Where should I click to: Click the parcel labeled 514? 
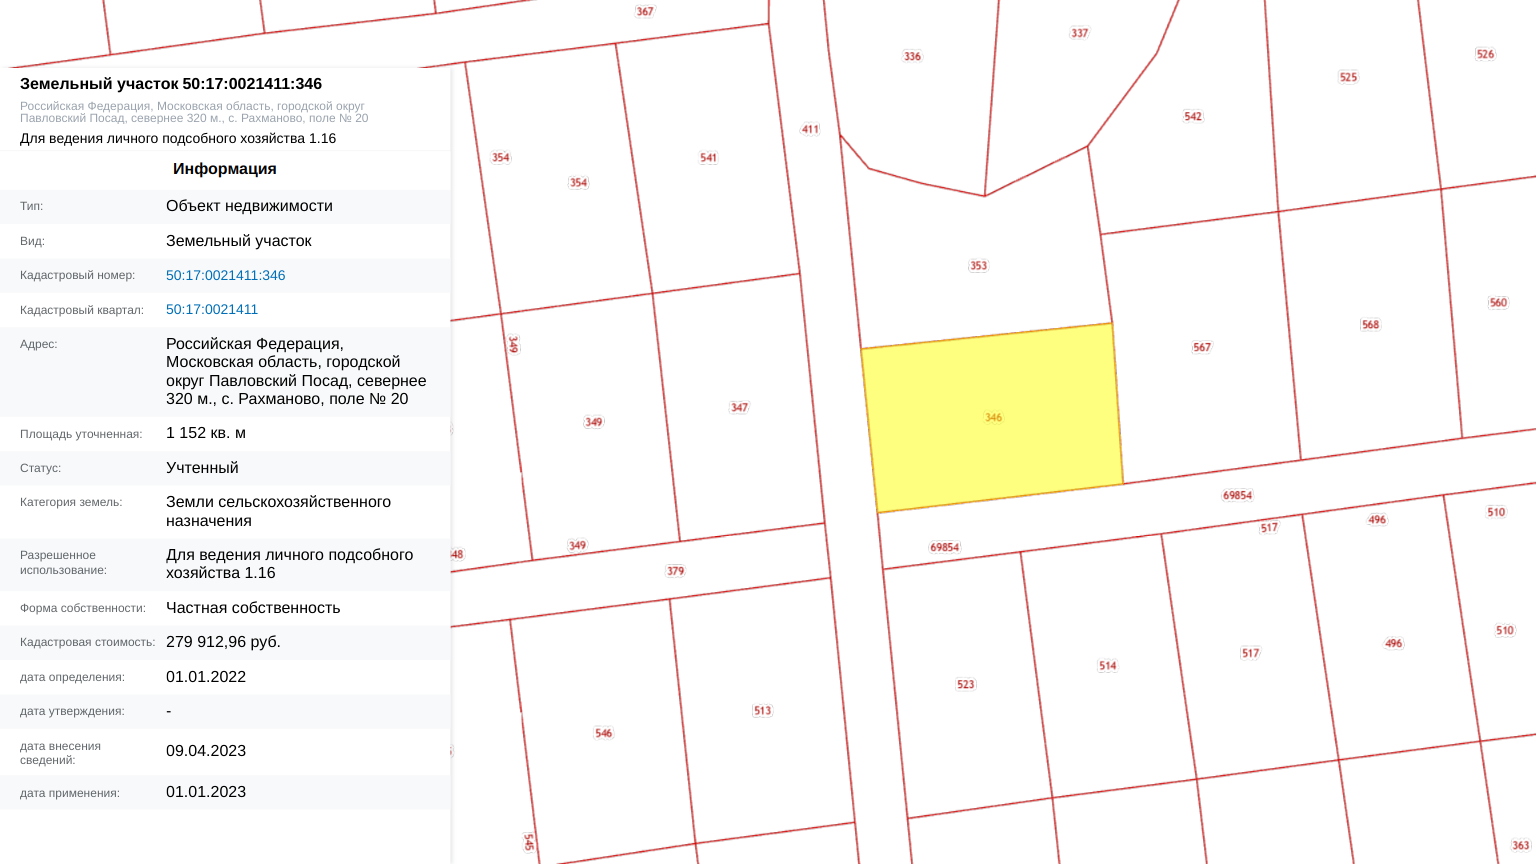[1107, 666]
